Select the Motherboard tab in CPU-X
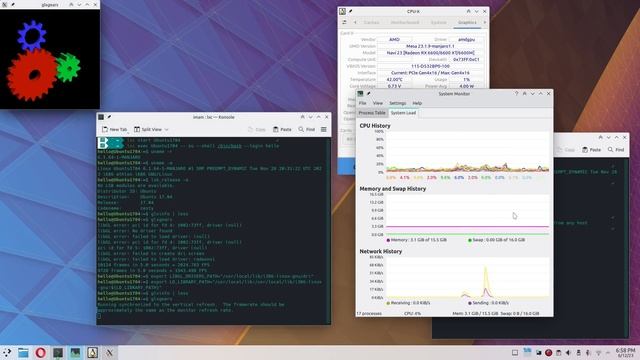The image size is (640, 360). (405, 22)
